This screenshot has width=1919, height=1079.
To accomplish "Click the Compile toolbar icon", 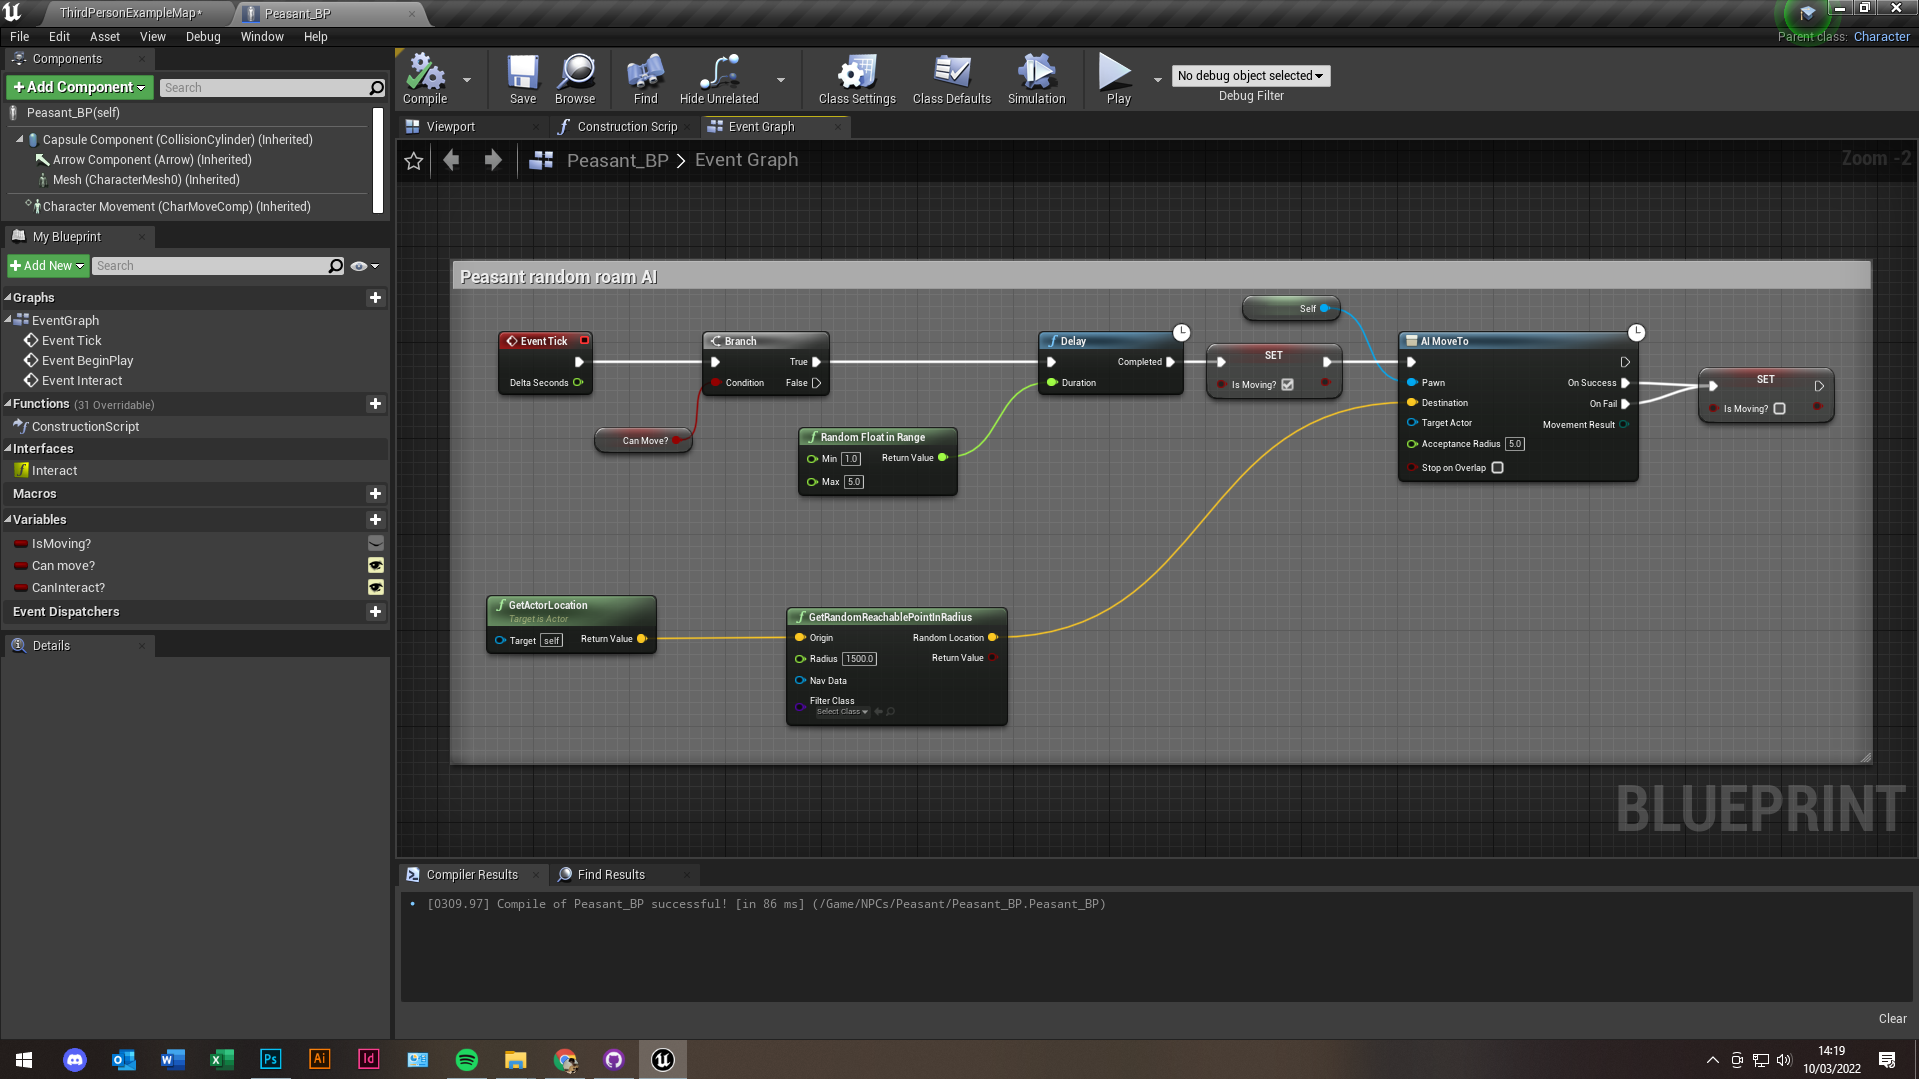I will coord(425,78).
